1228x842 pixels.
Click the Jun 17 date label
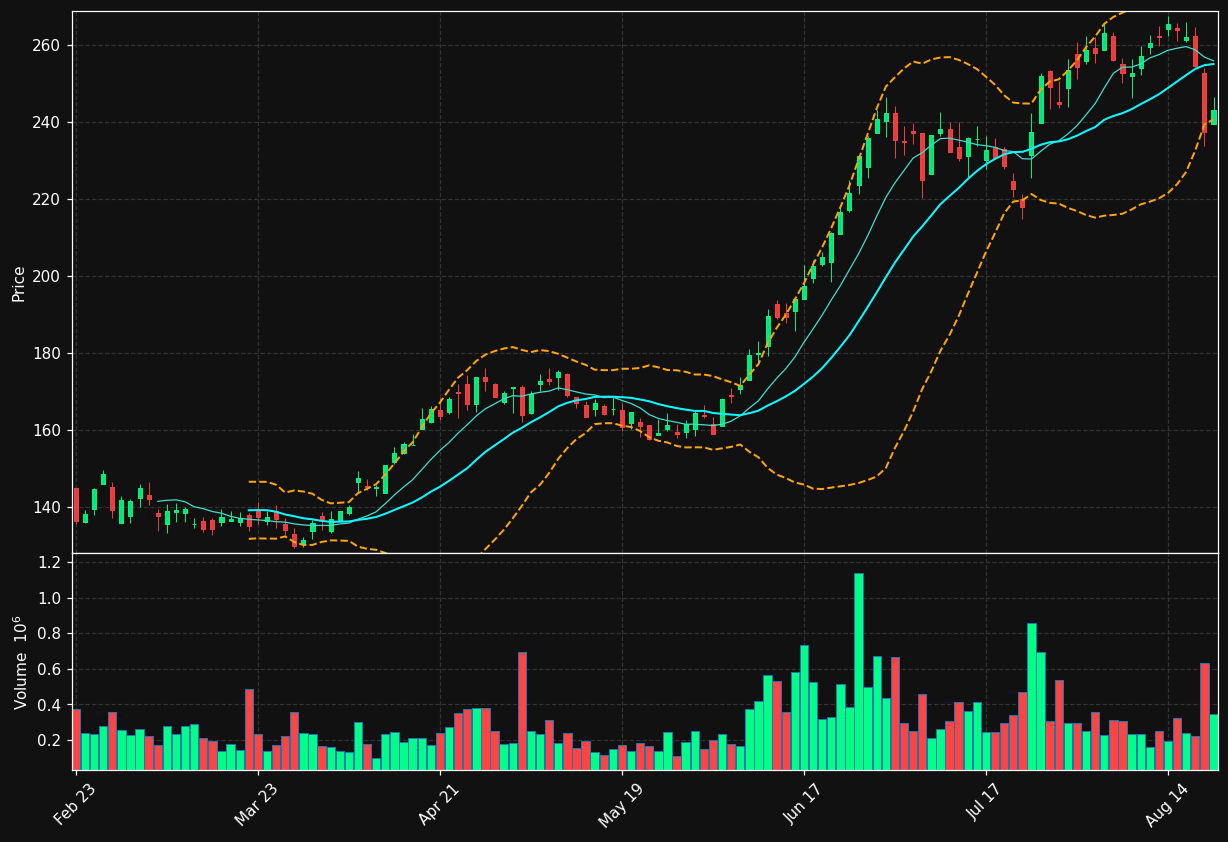point(803,803)
